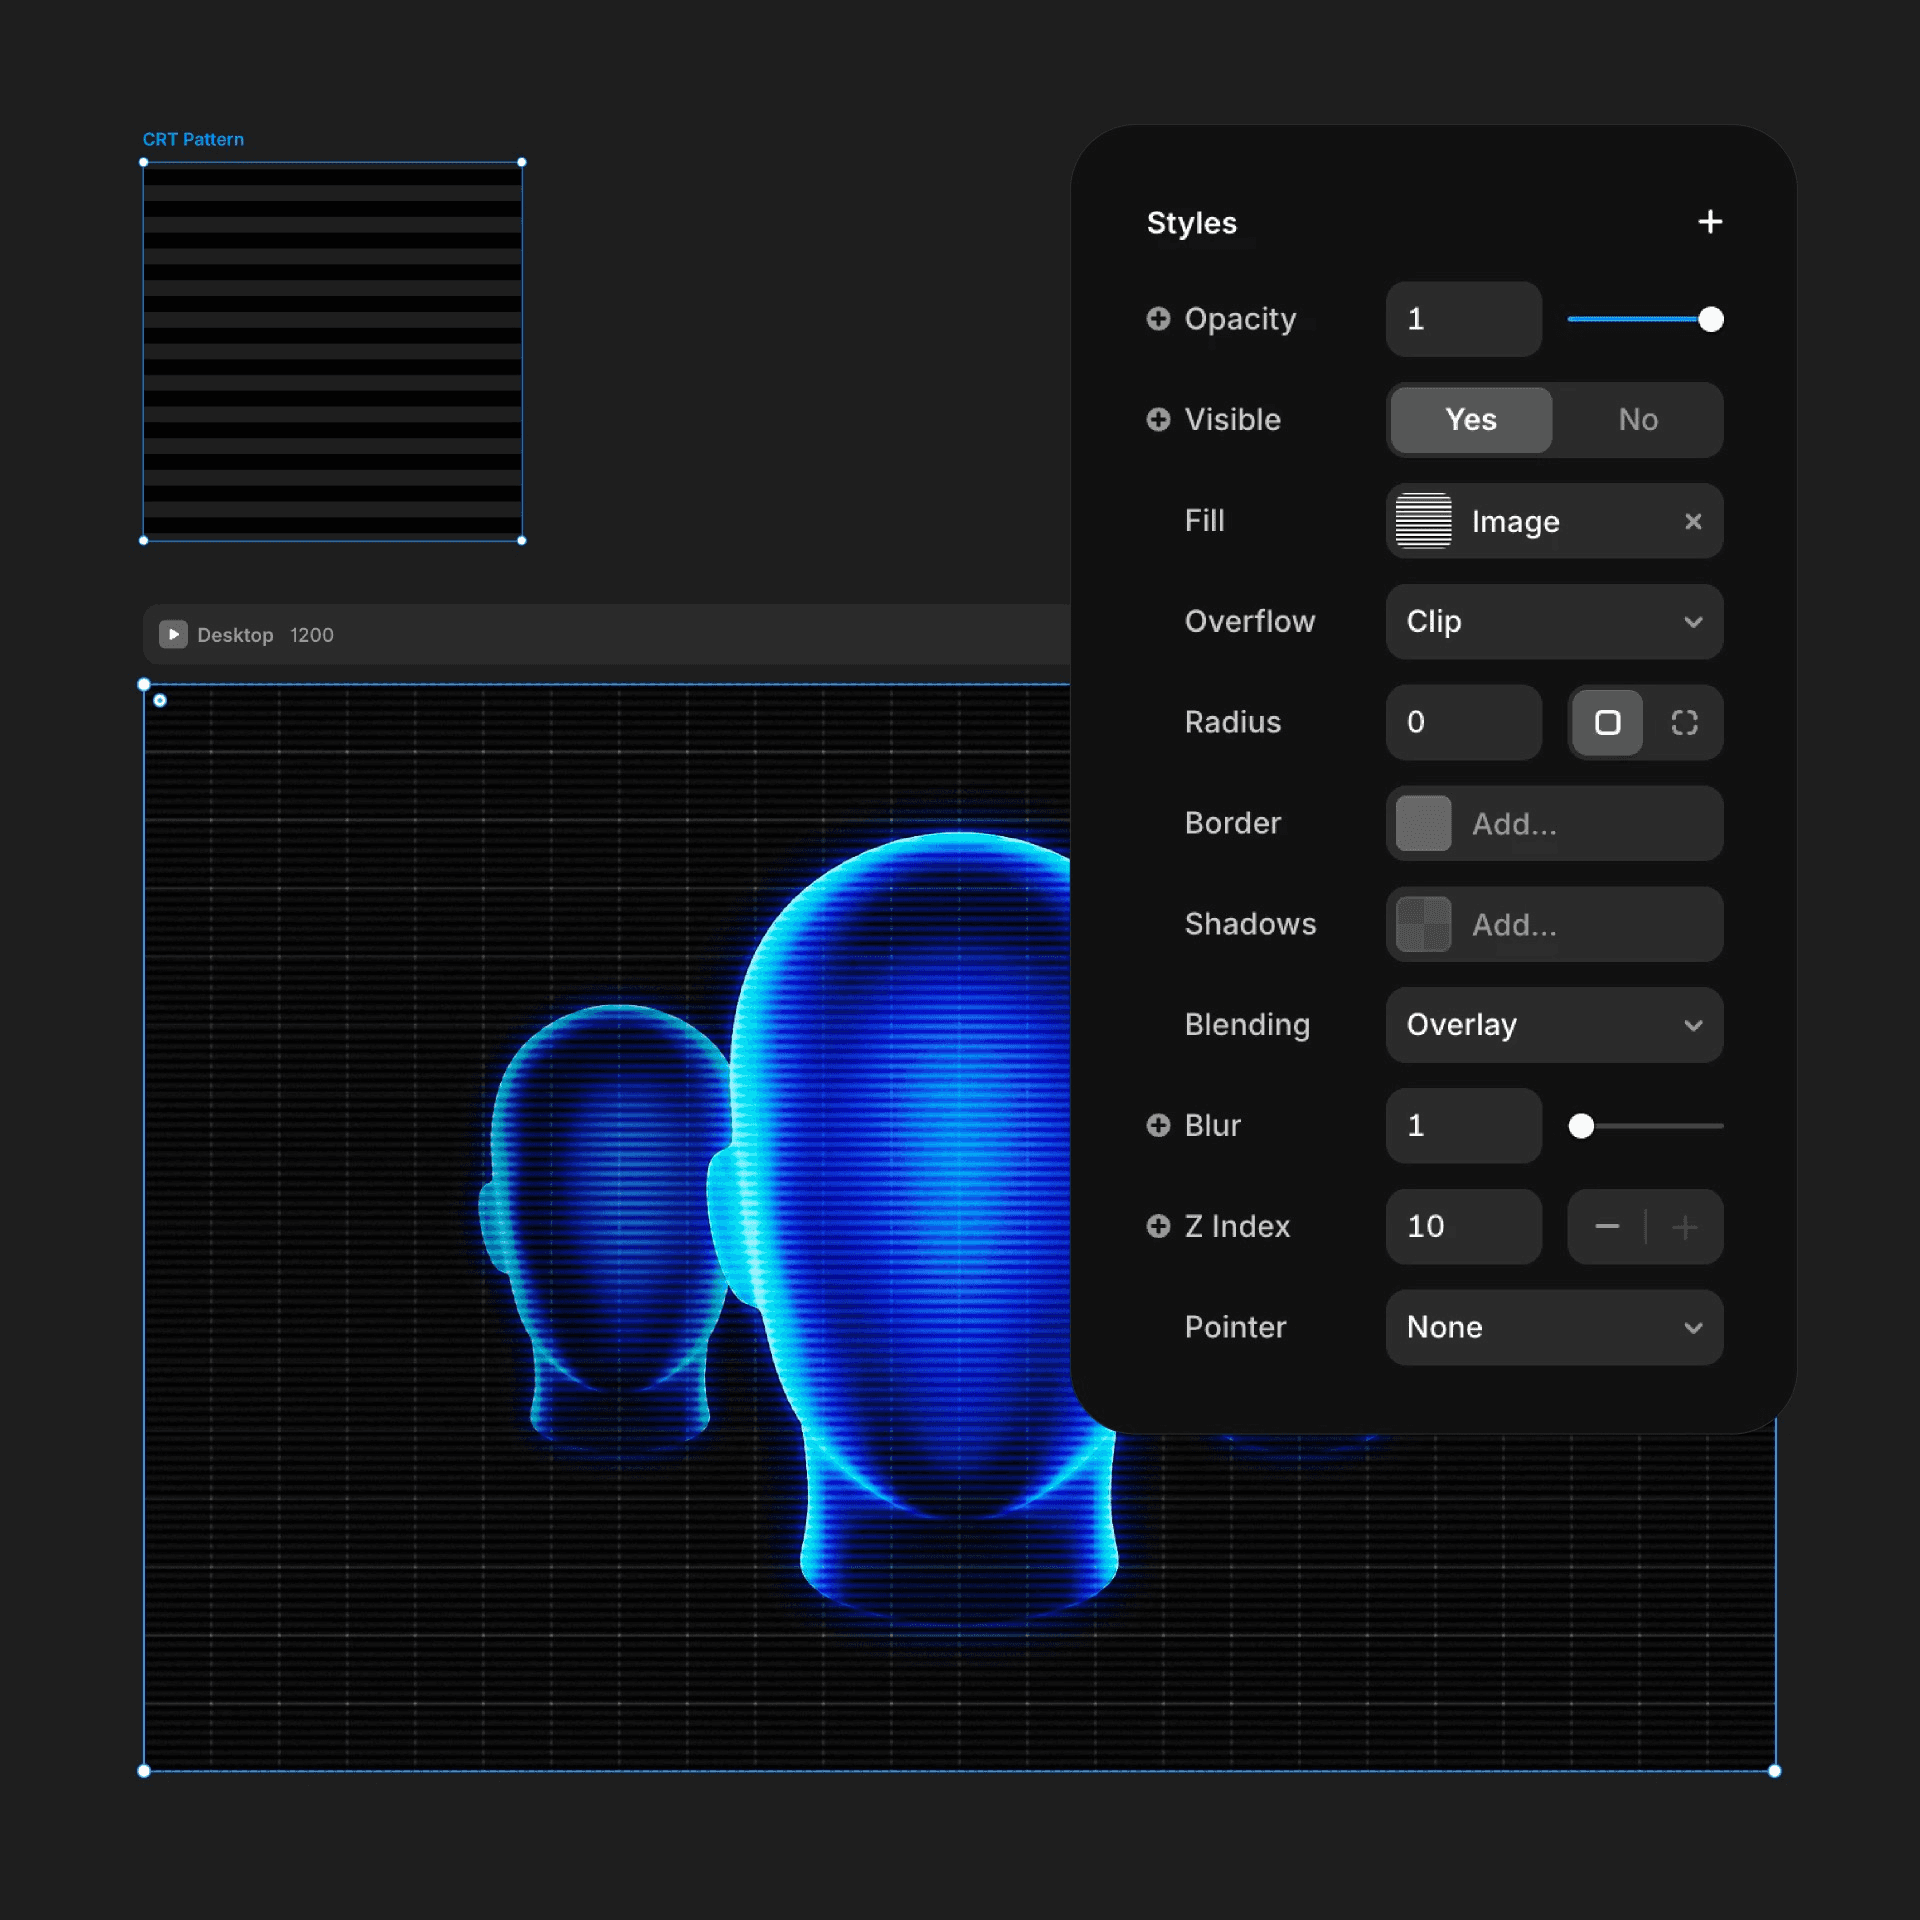1920x1920 pixels.
Task: Select the uniform corner radius icon
Action: (1606, 722)
